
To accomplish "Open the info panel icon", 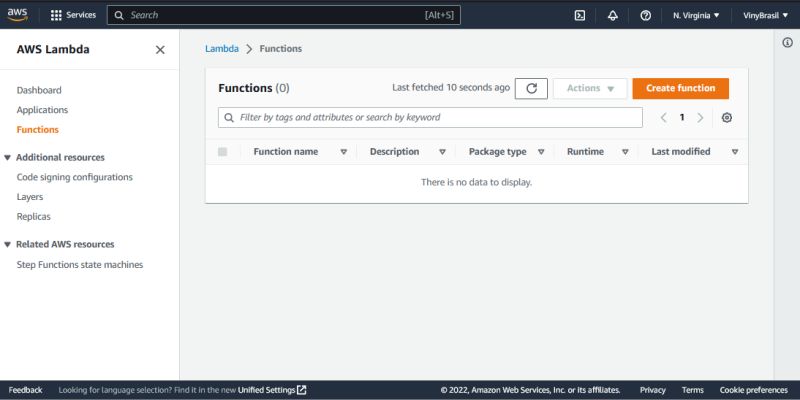I will pyautogui.click(x=787, y=42).
